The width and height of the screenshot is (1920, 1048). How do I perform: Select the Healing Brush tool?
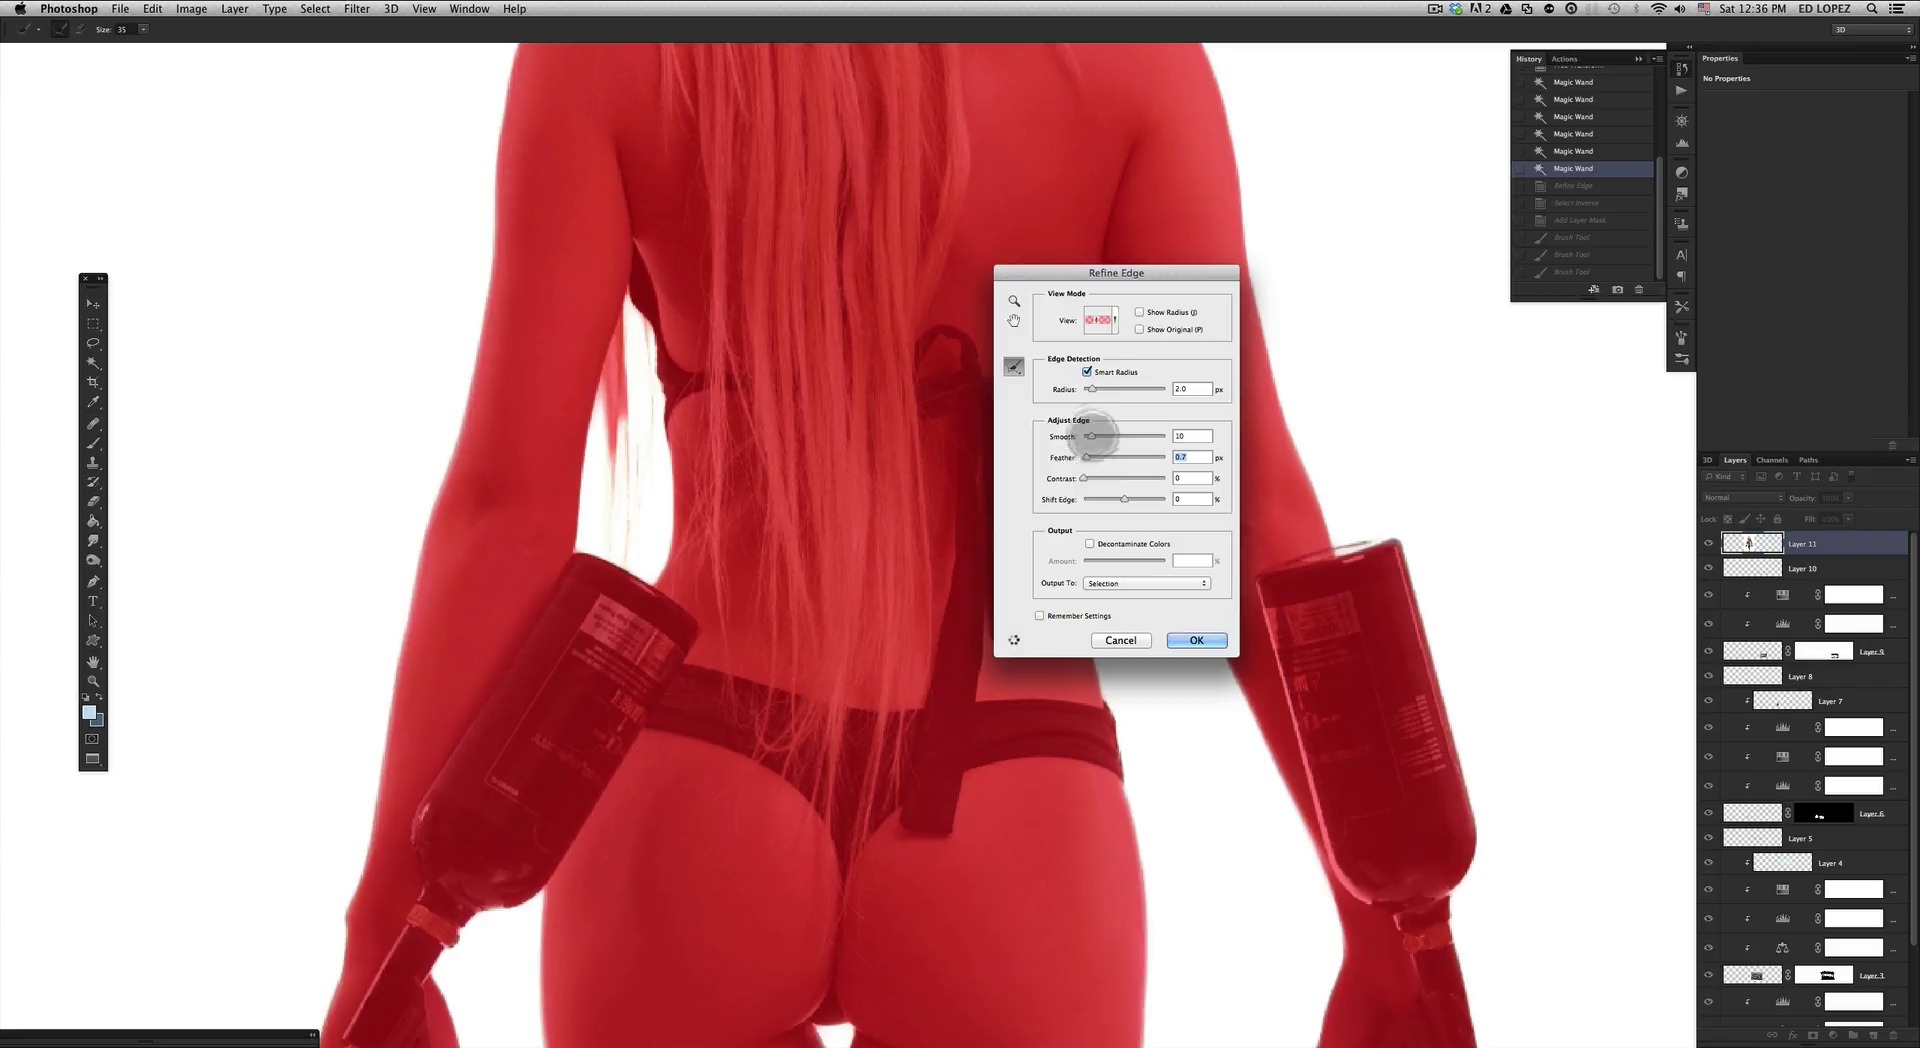coord(93,423)
